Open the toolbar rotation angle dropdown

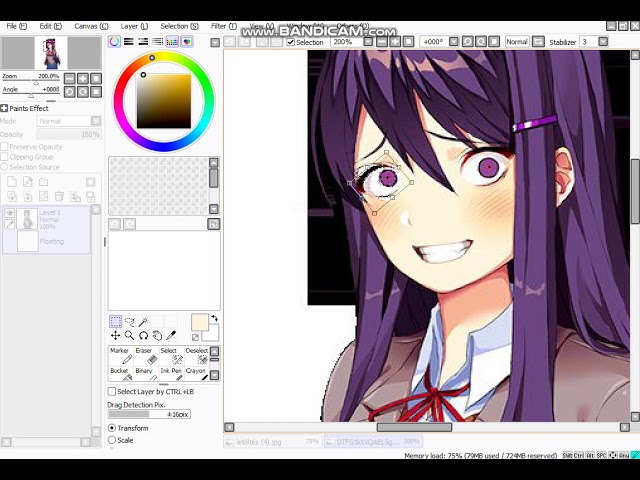(453, 42)
